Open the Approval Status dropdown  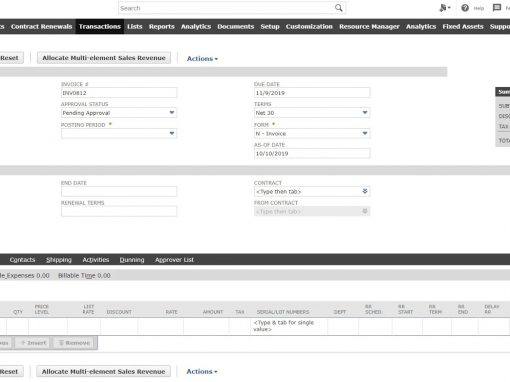pos(119,113)
